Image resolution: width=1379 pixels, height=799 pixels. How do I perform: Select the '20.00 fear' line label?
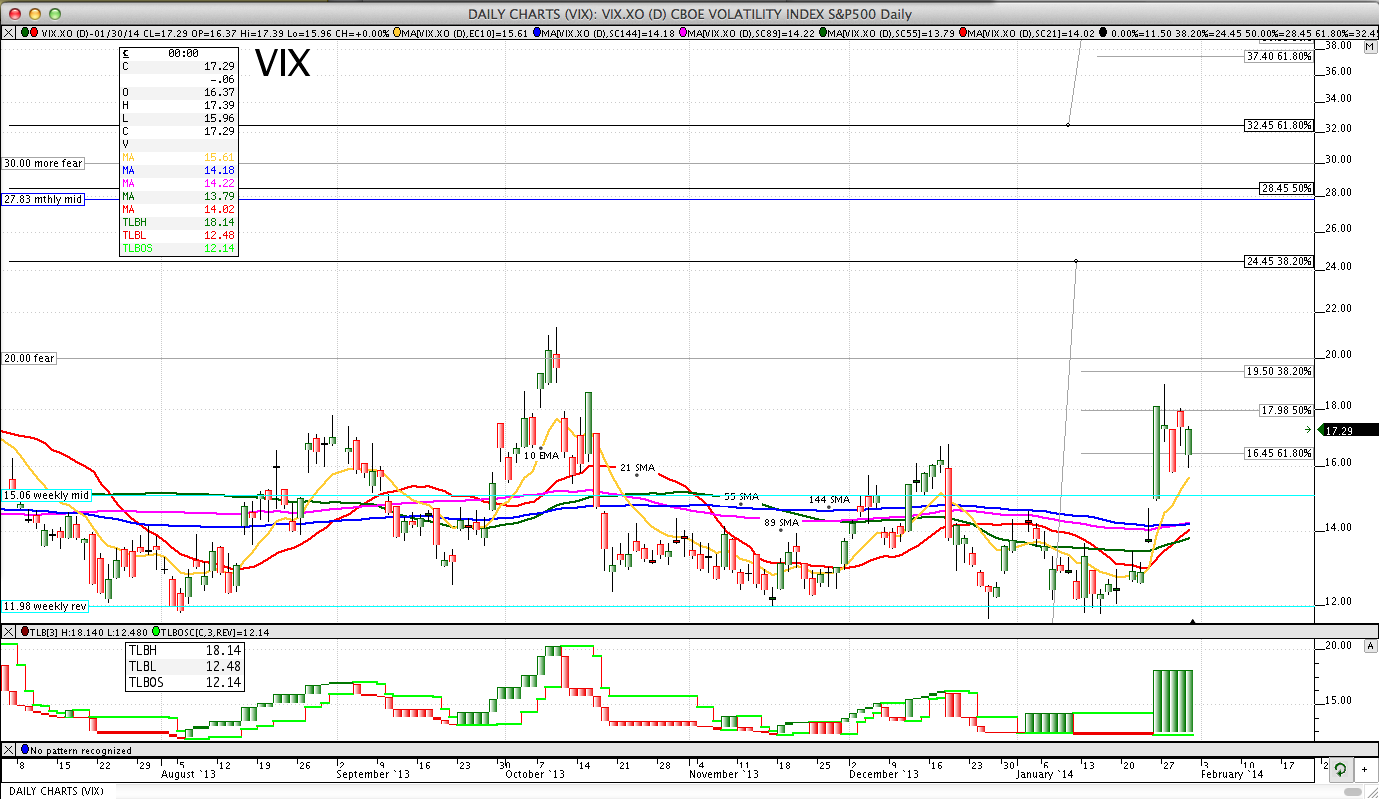(29, 358)
